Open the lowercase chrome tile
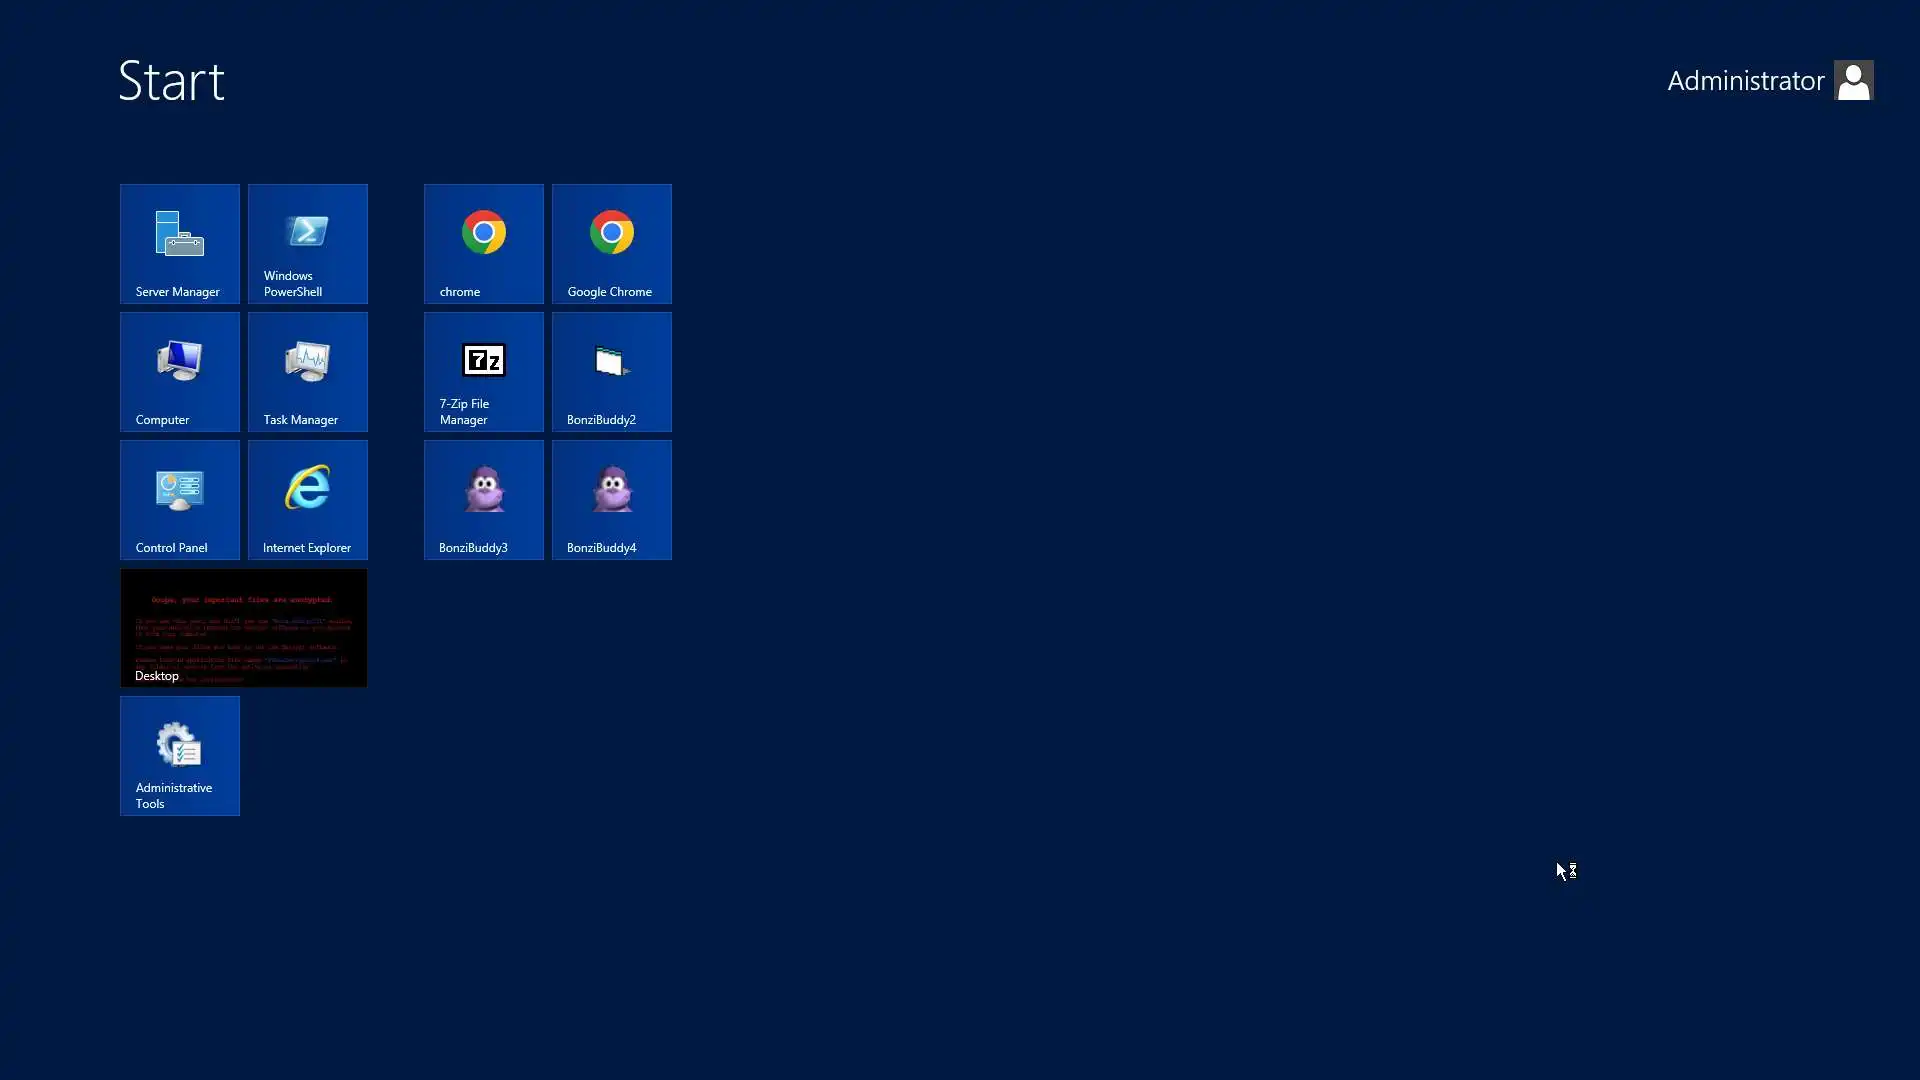This screenshot has height=1080, width=1920. tap(484, 243)
